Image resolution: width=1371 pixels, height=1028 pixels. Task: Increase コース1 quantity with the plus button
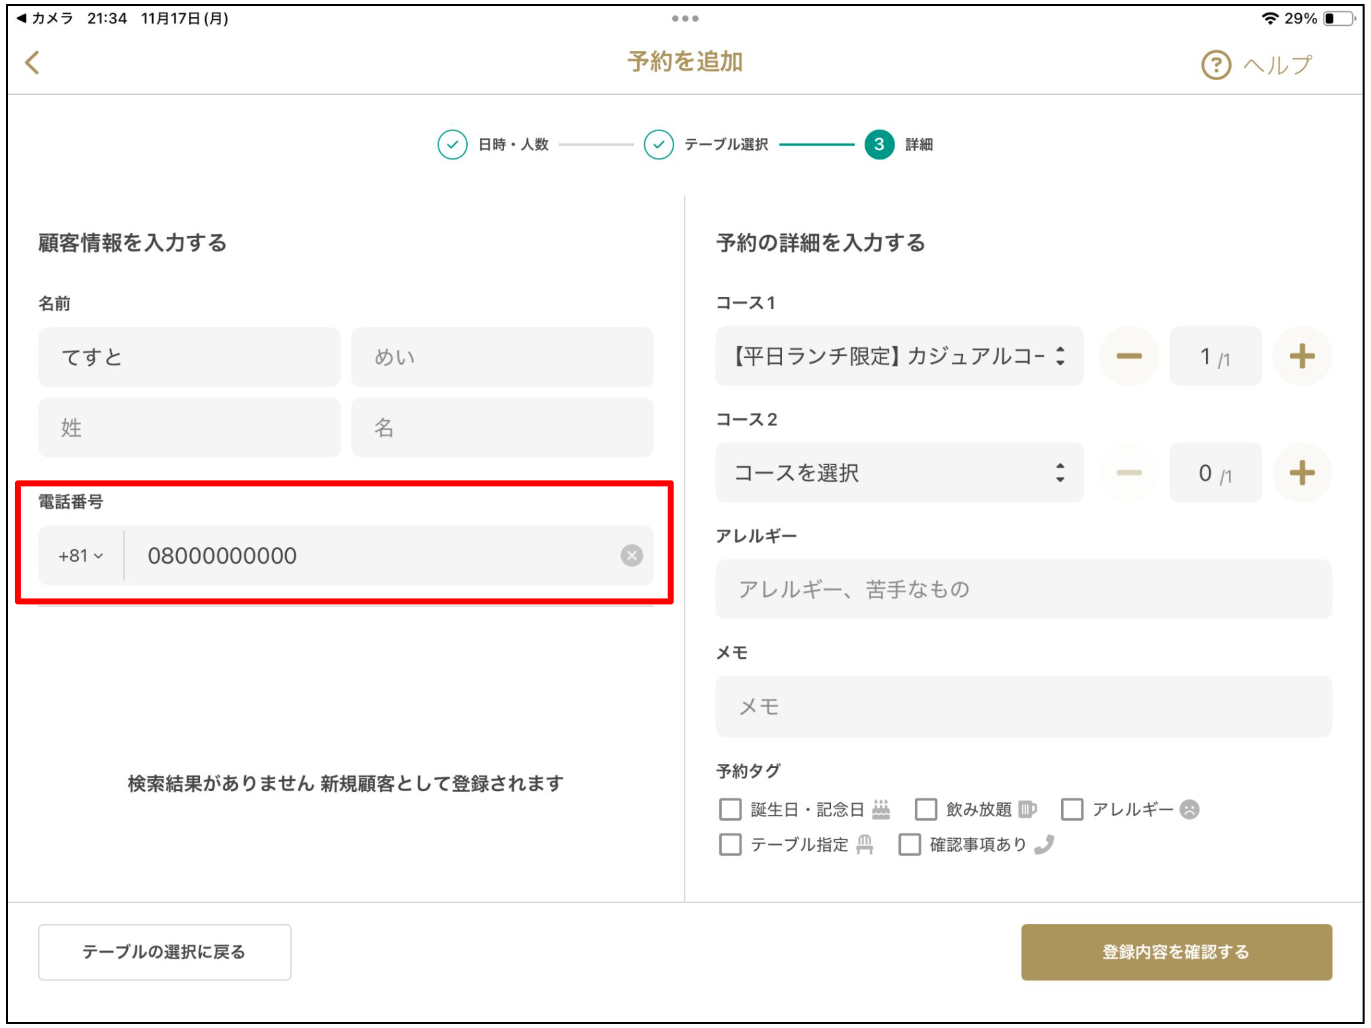(x=1304, y=356)
